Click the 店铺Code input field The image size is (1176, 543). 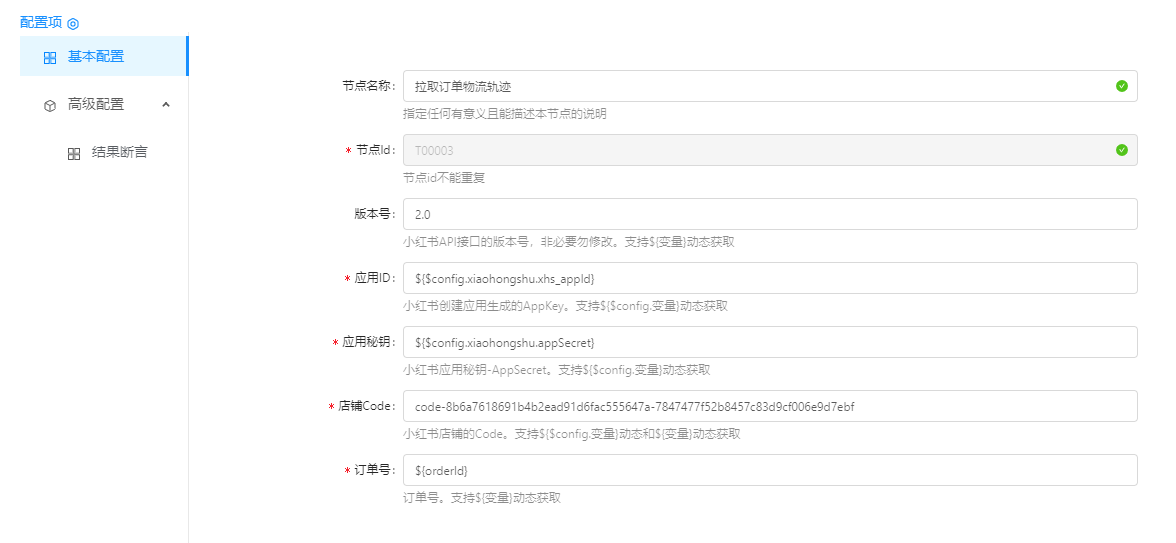point(770,406)
